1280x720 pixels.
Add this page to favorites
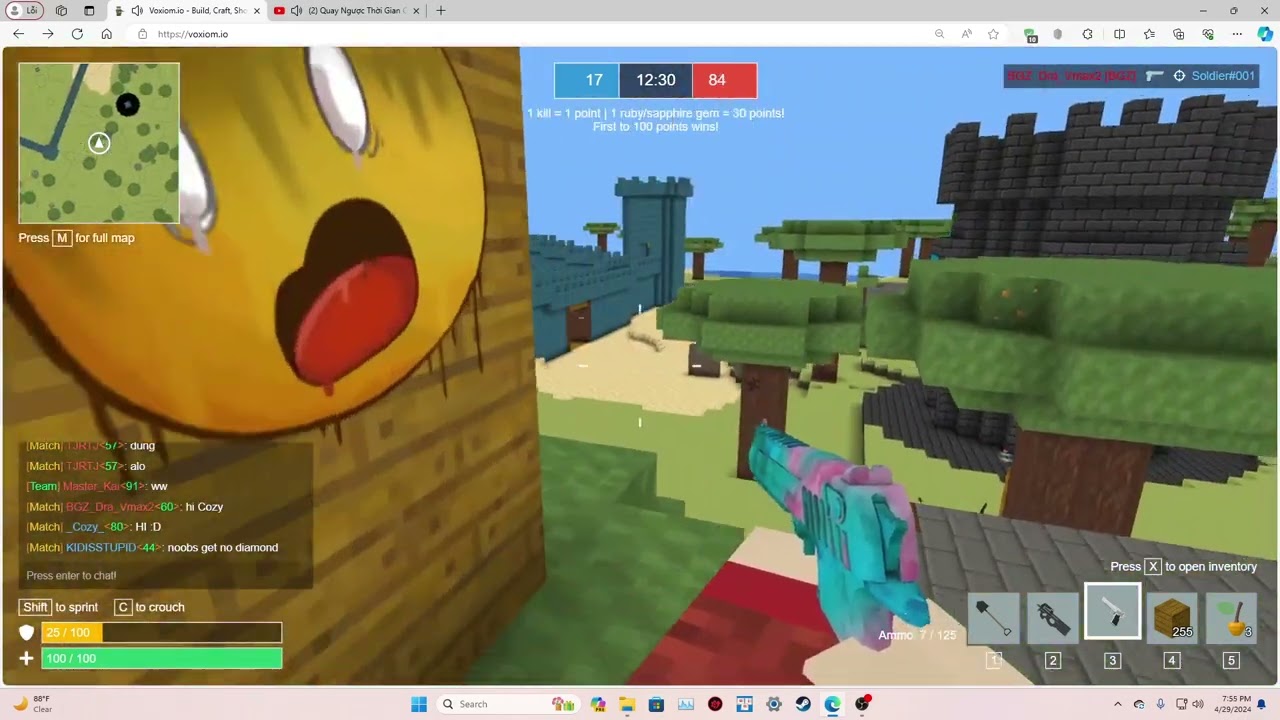(x=993, y=33)
